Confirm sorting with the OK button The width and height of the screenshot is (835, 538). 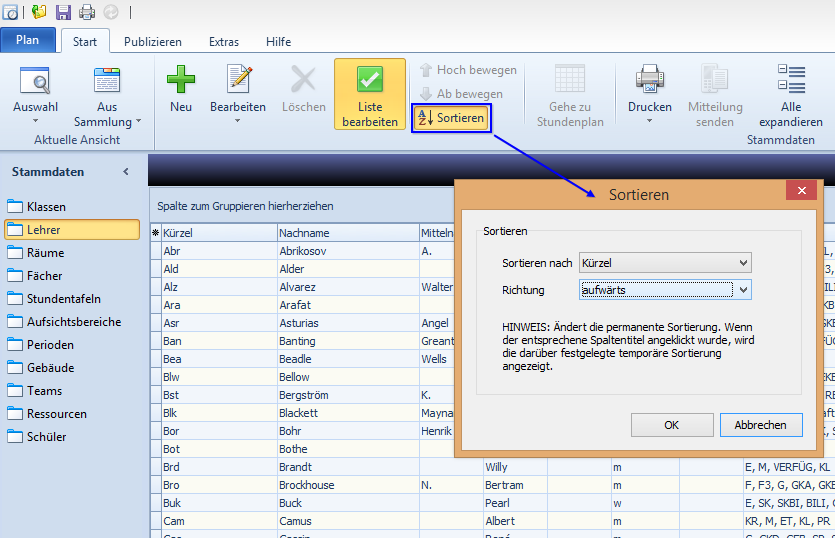click(x=672, y=425)
